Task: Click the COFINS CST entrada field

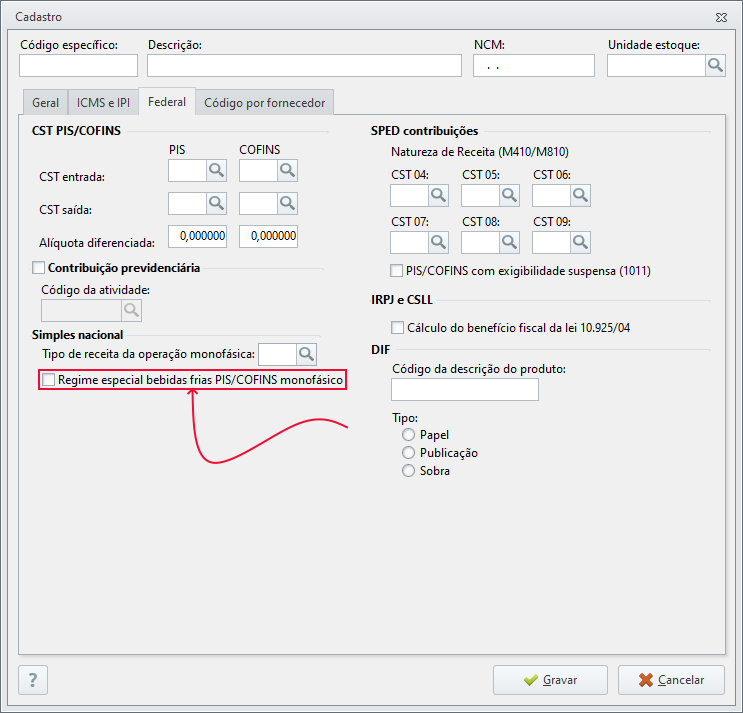Action: pyautogui.click(x=258, y=171)
